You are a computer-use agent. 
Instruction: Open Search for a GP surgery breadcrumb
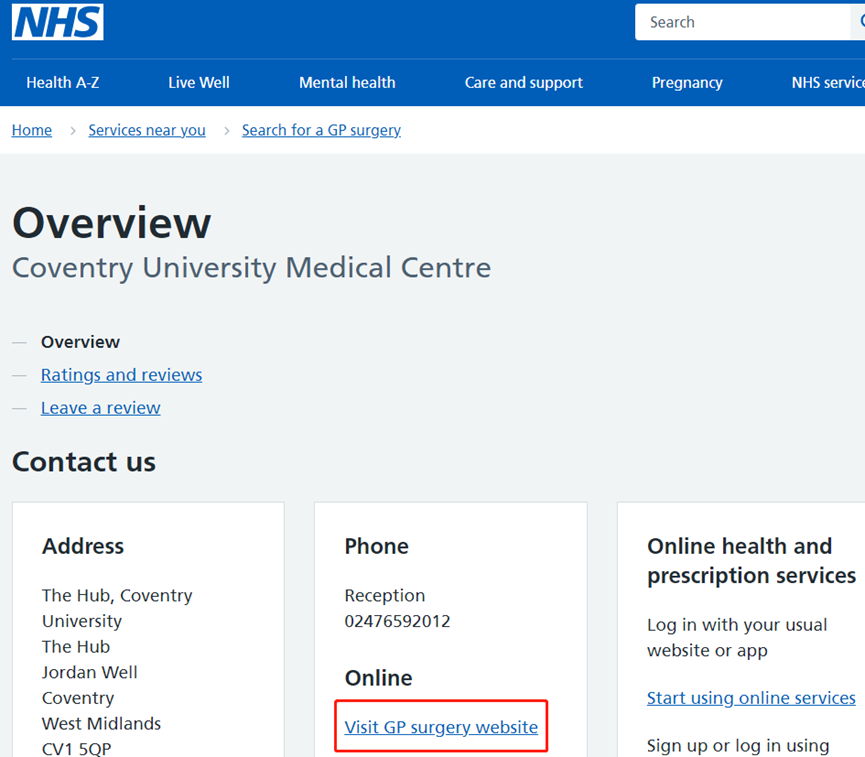coord(321,130)
